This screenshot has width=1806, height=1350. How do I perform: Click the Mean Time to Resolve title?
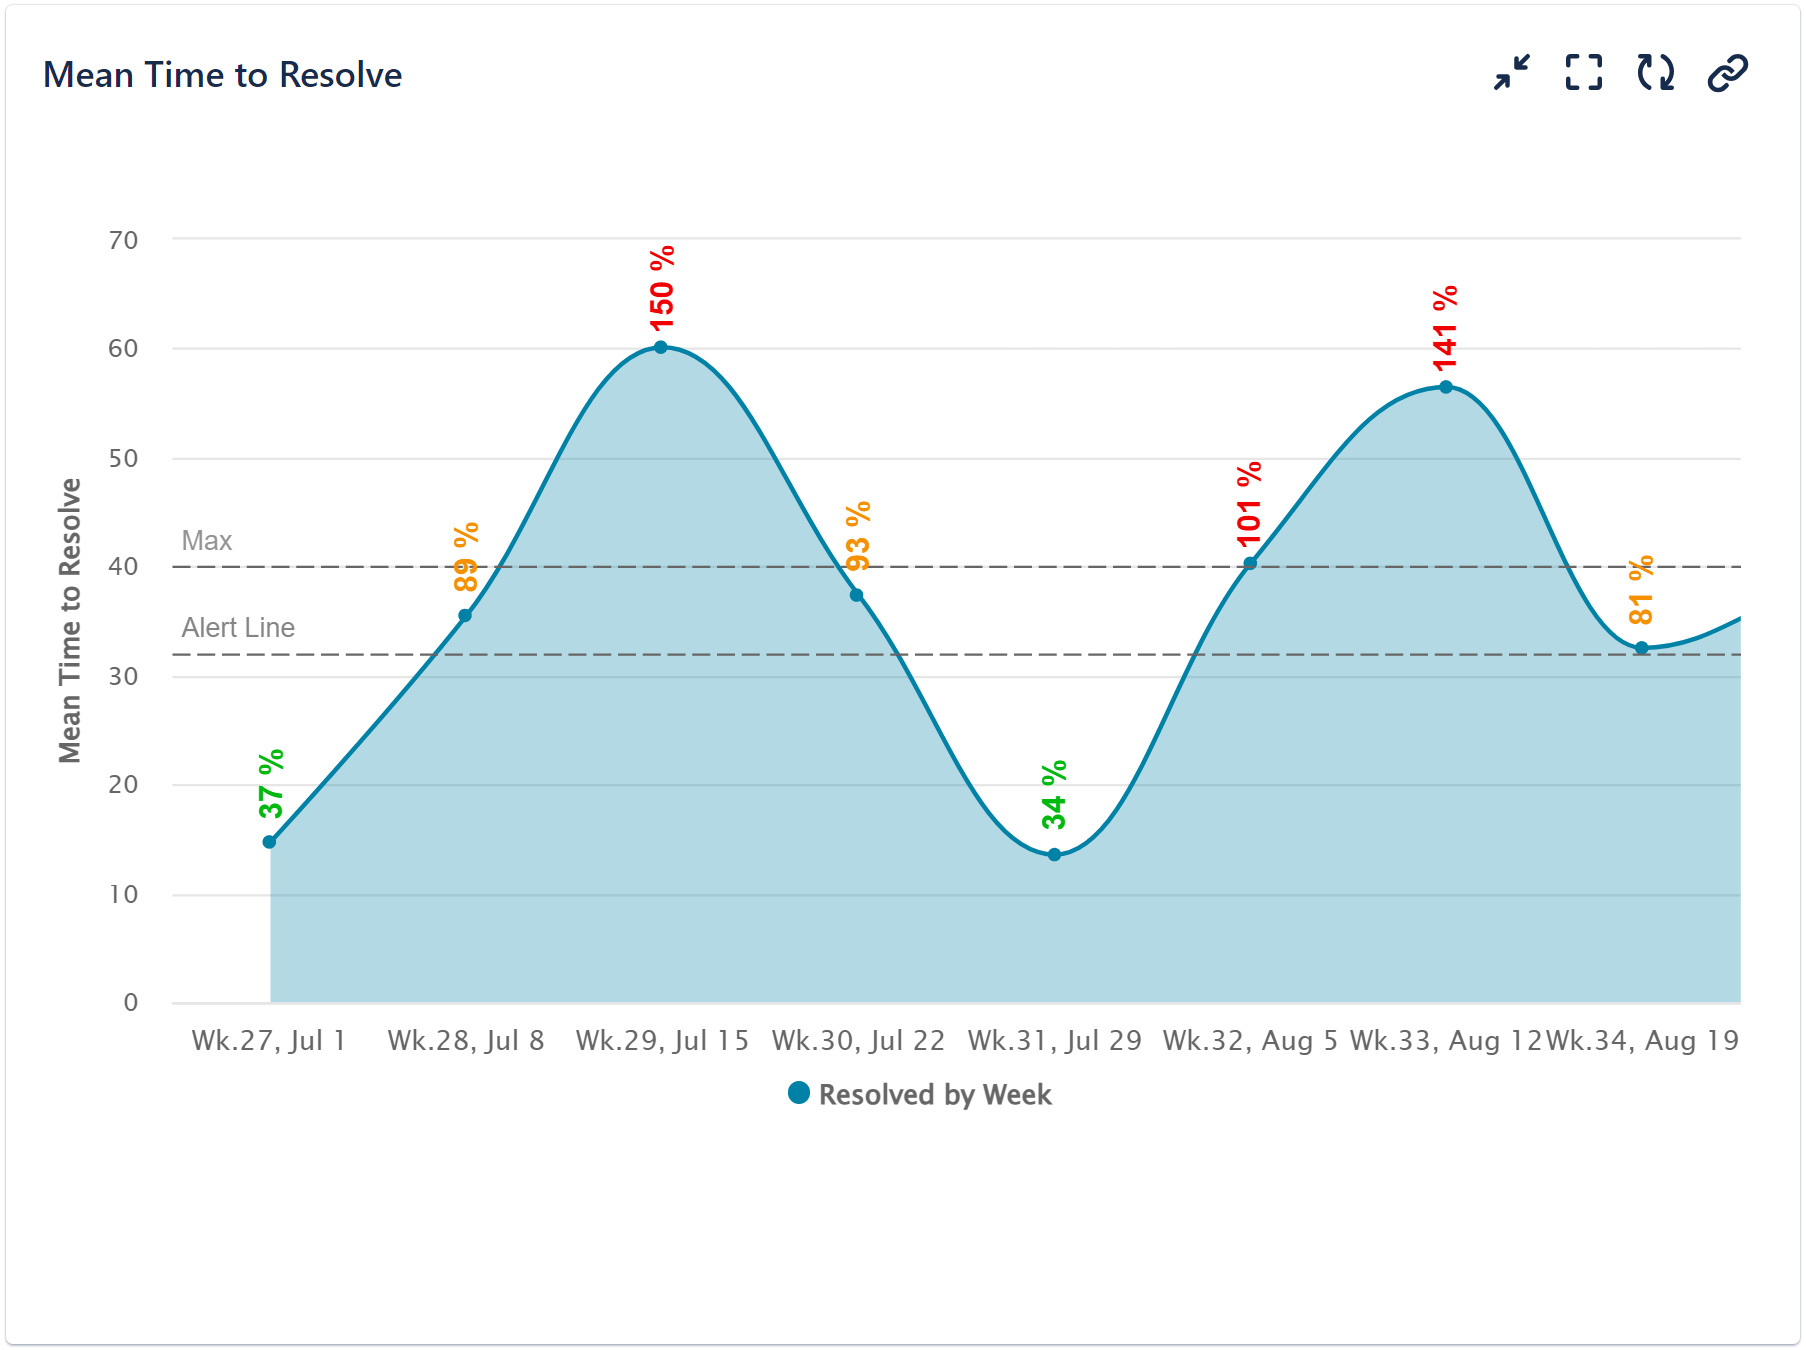point(222,74)
